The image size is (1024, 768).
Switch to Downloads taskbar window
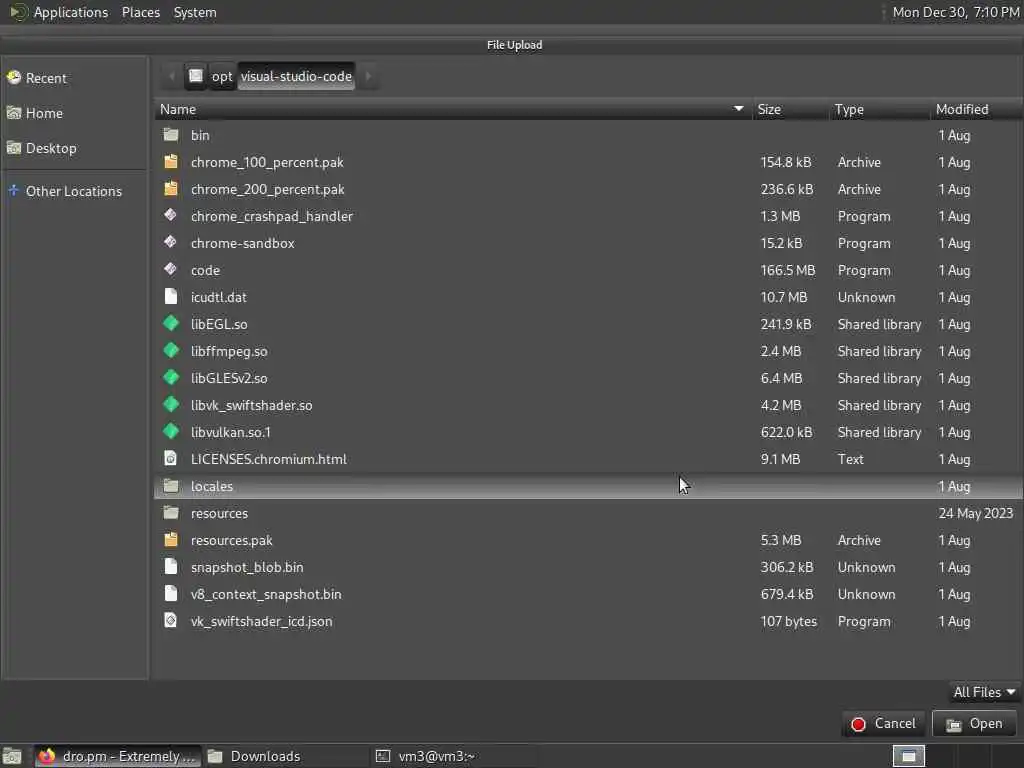coord(286,756)
